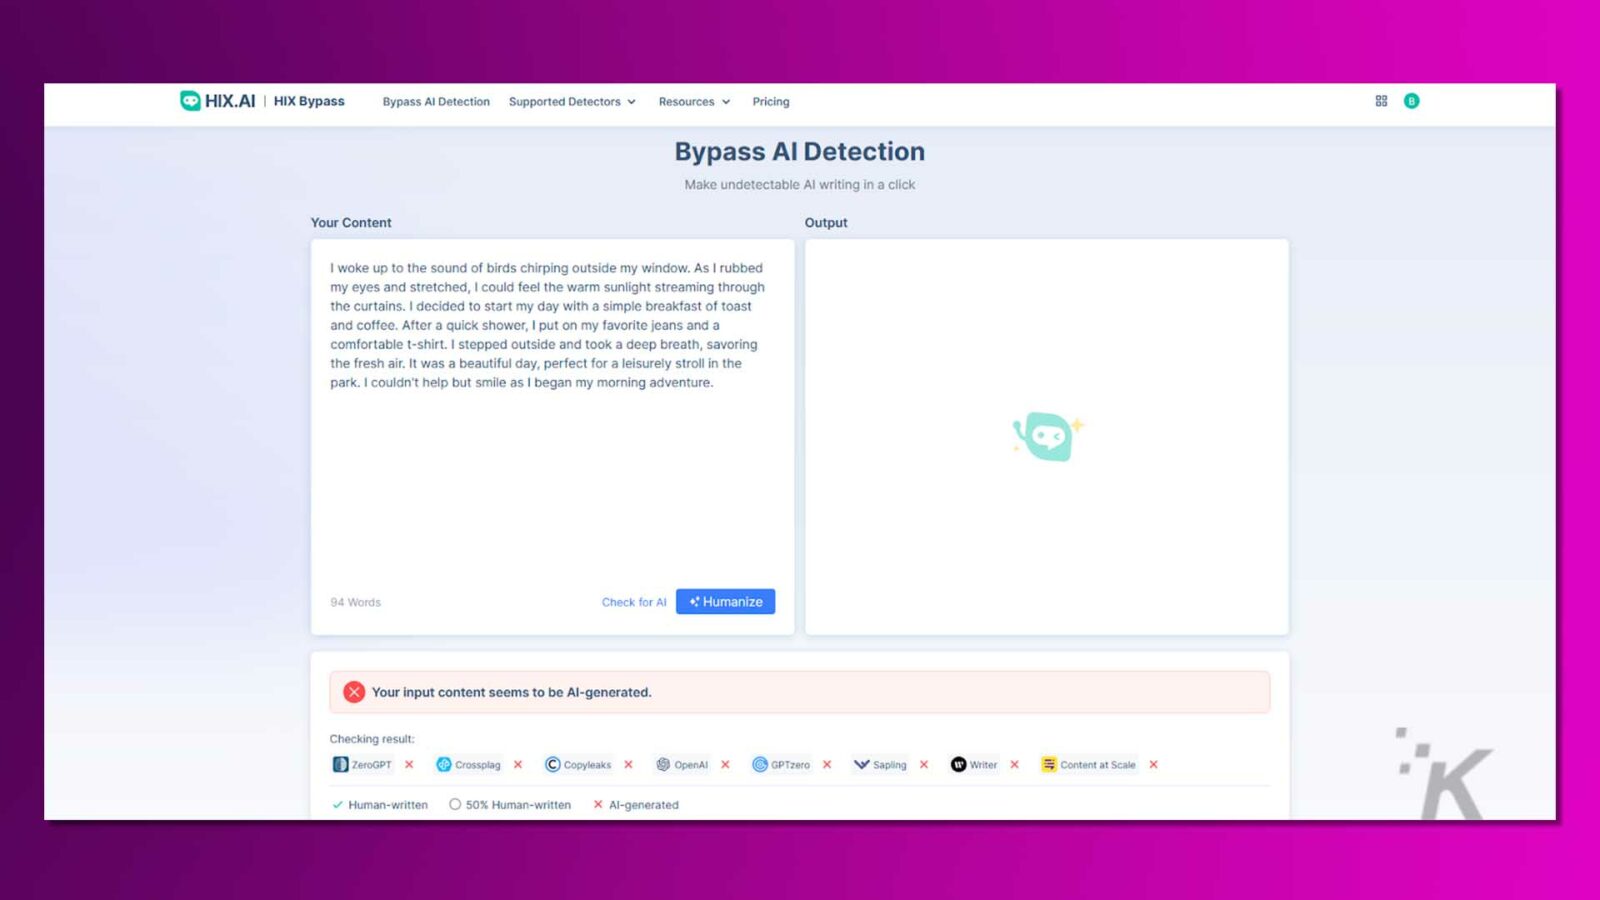The width and height of the screenshot is (1600, 900).
Task: Open the Bypass AI Detection nav item
Action: coord(436,102)
